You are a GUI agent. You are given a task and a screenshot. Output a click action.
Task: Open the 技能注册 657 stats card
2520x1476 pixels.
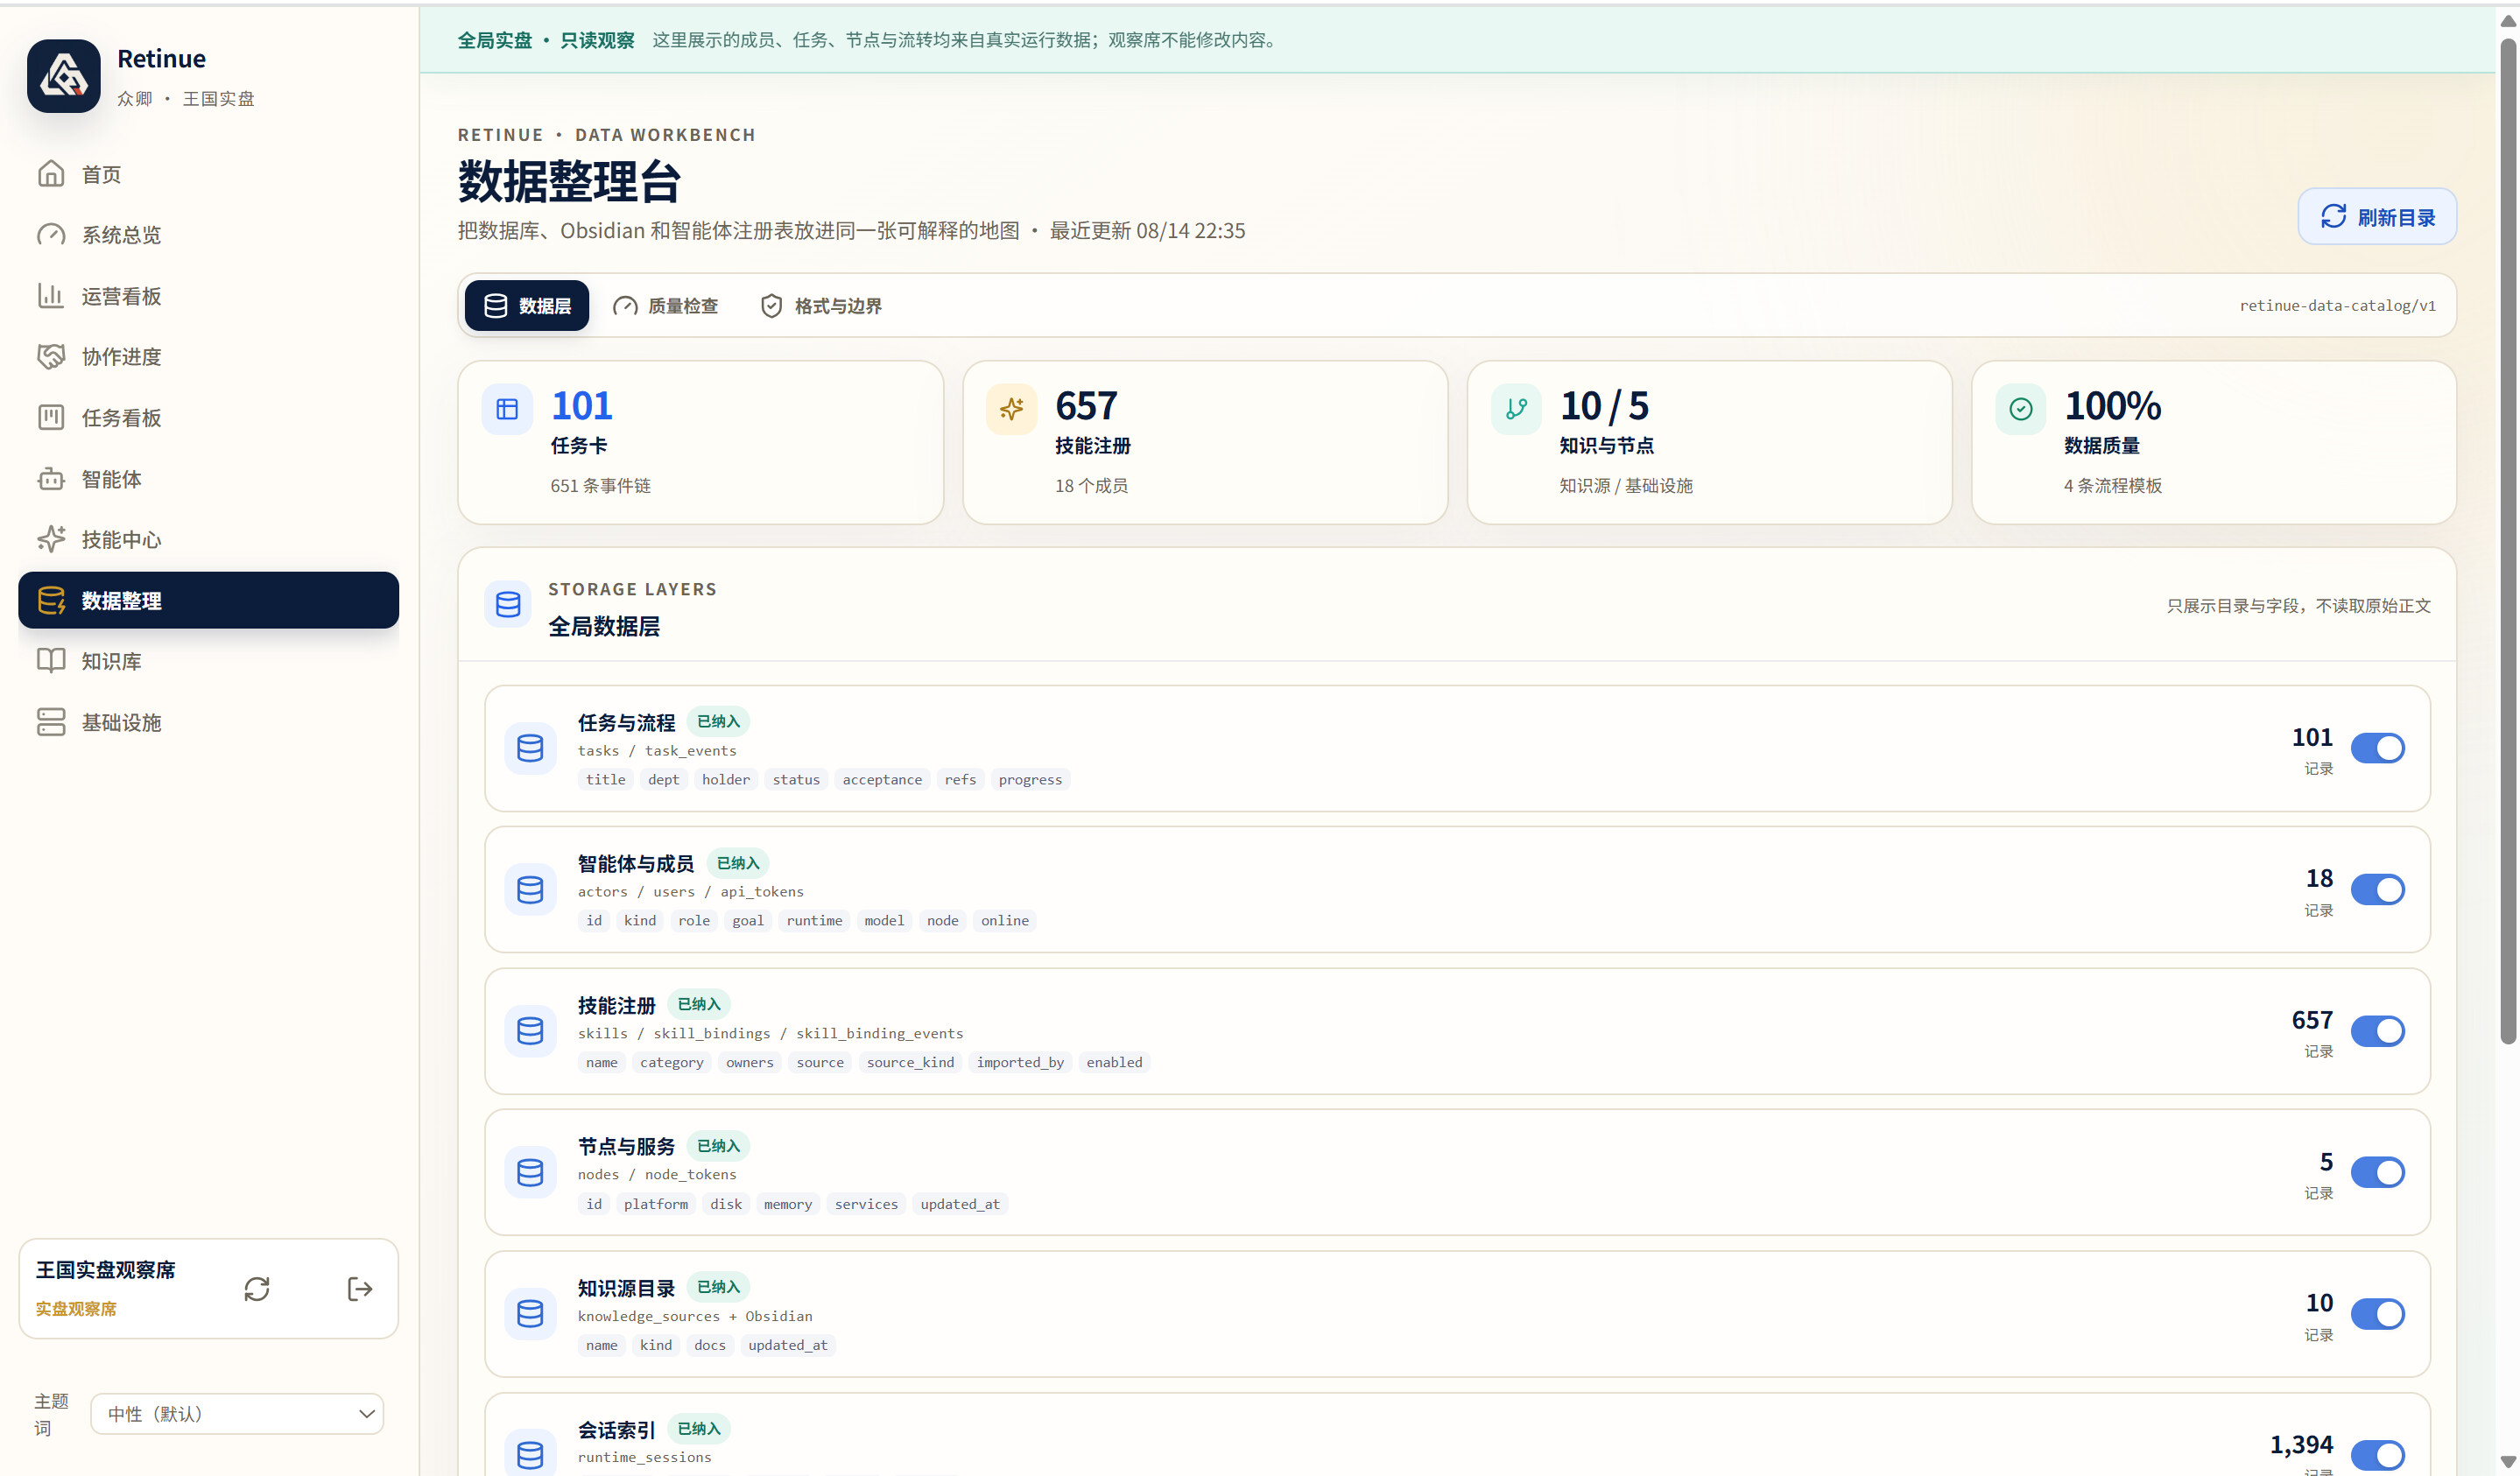point(1205,442)
